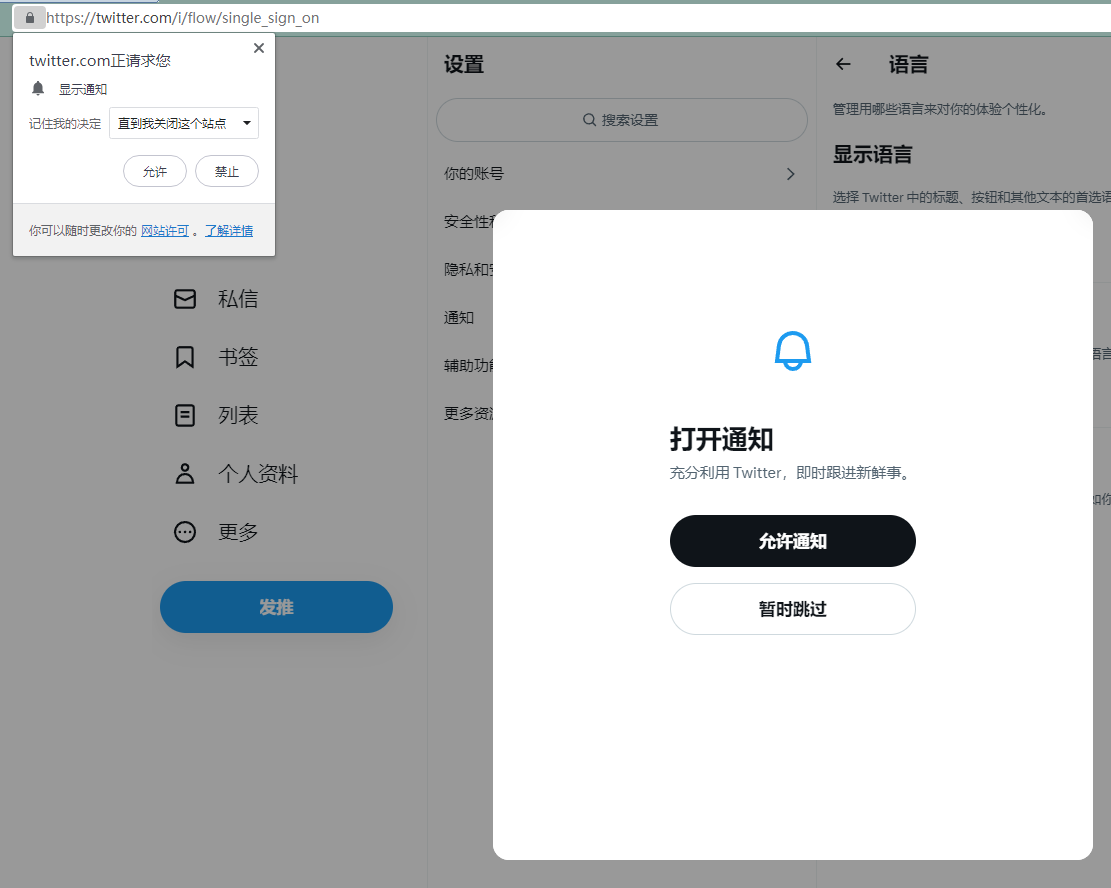The image size is (1111, 888).
Task: Click the back arrow next to 语言
Action: [x=843, y=64]
